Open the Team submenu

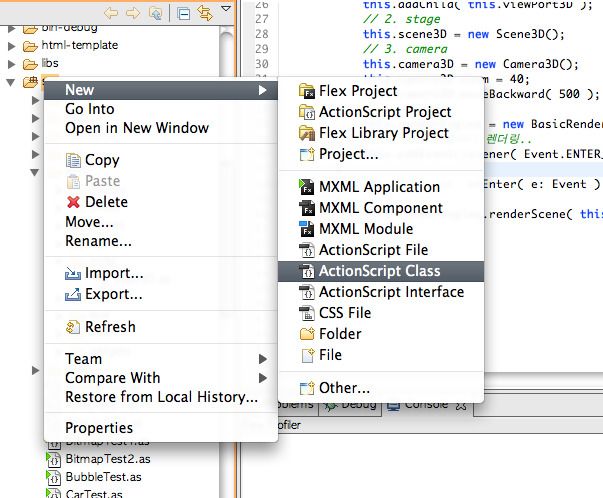coord(161,359)
